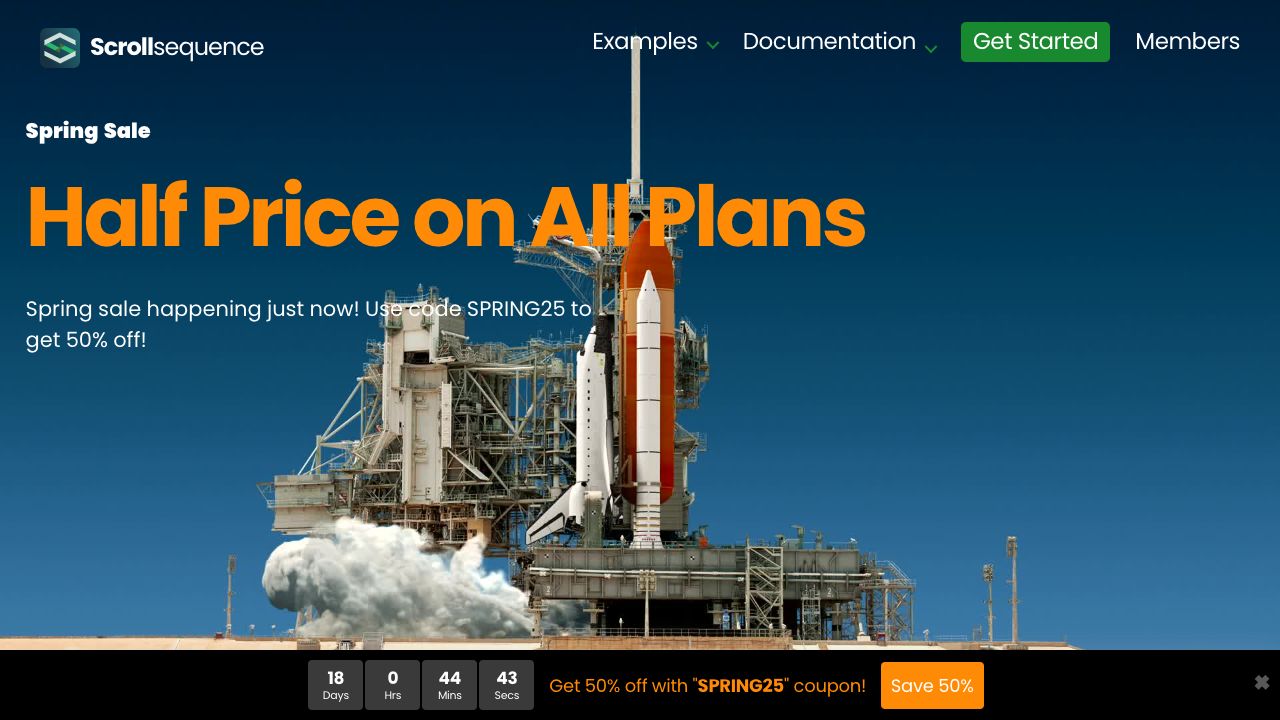Click the bold SPRING25 coupon code in banner

click(740, 686)
